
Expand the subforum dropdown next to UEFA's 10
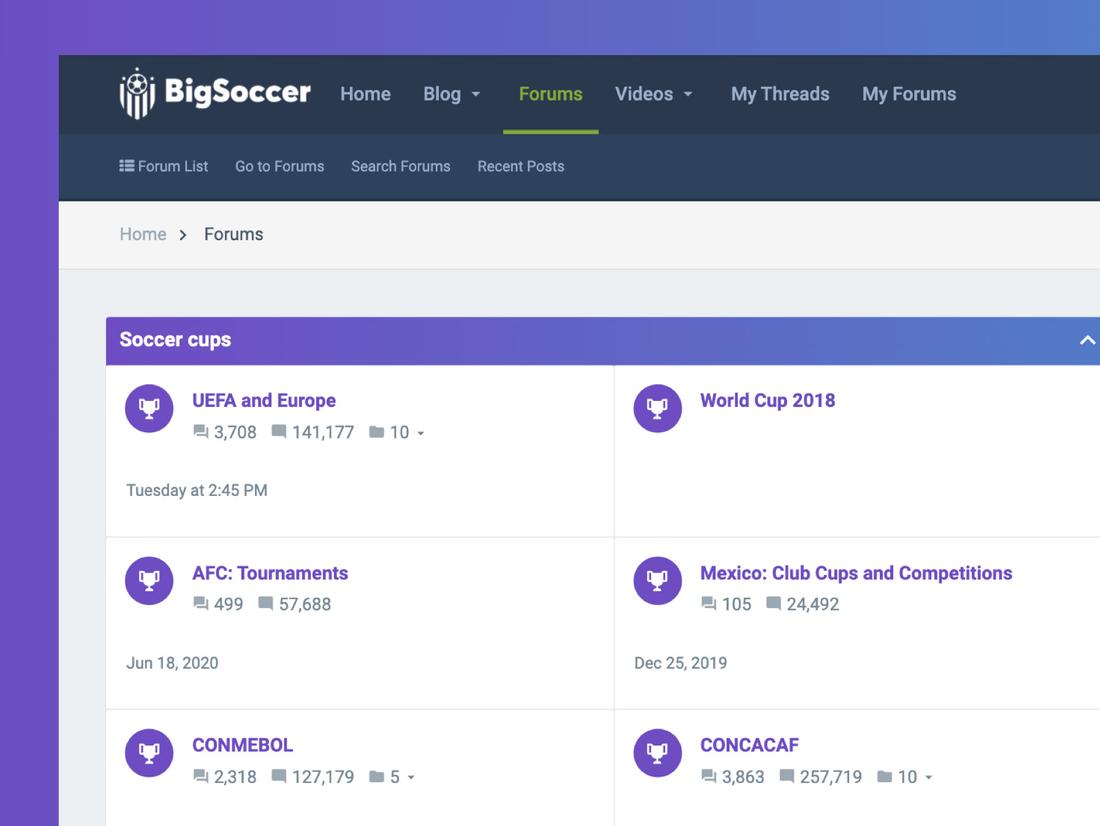pos(418,432)
